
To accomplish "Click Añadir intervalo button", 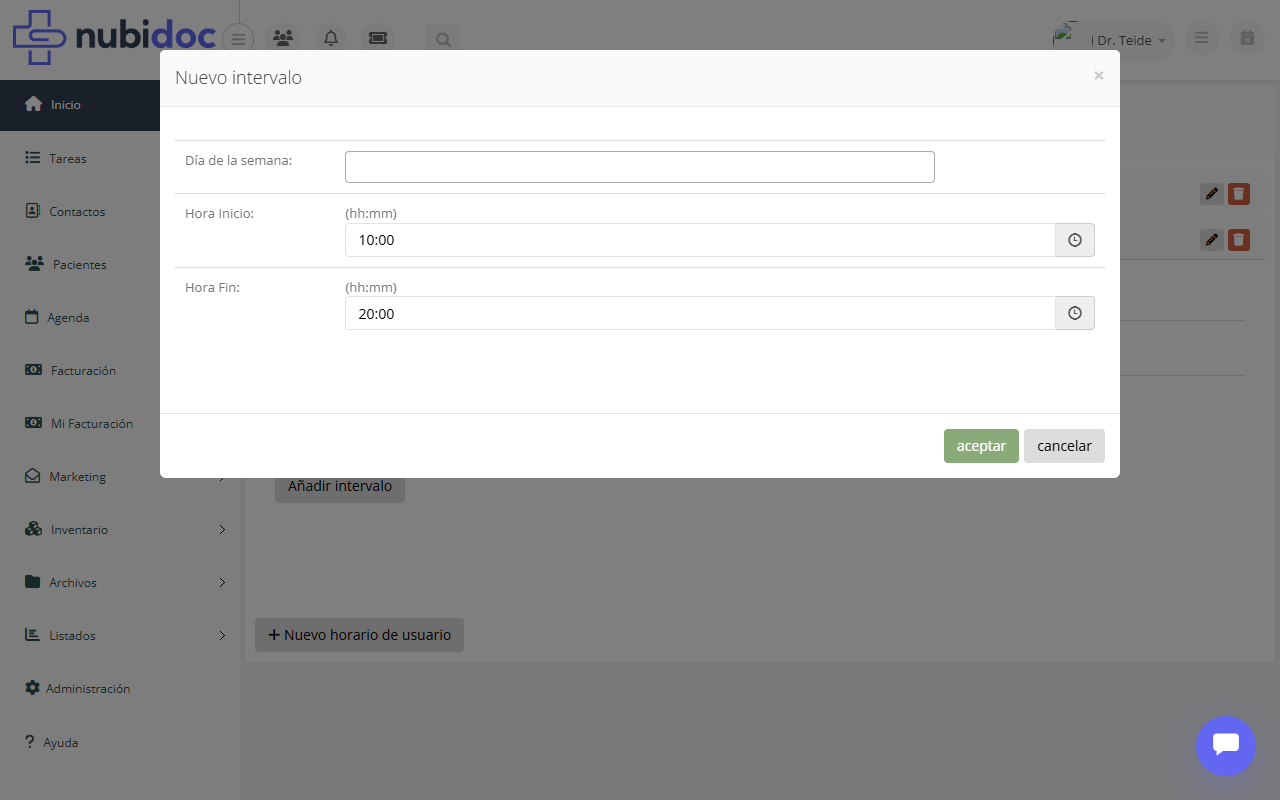I will [x=340, y=487].
